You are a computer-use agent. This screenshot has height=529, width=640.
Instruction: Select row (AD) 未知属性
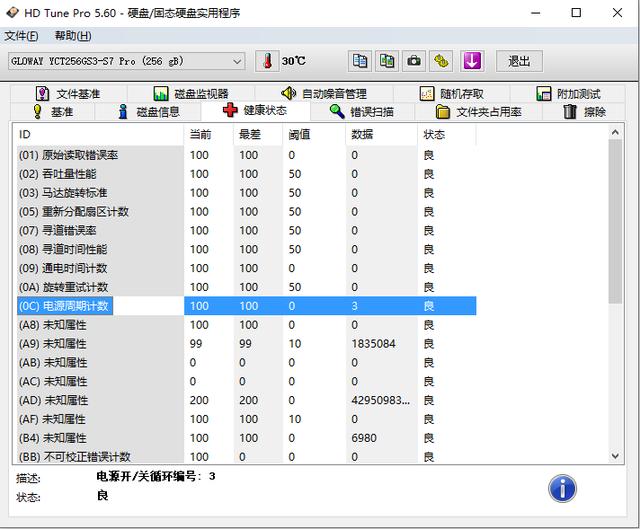[x=247, y=400]
